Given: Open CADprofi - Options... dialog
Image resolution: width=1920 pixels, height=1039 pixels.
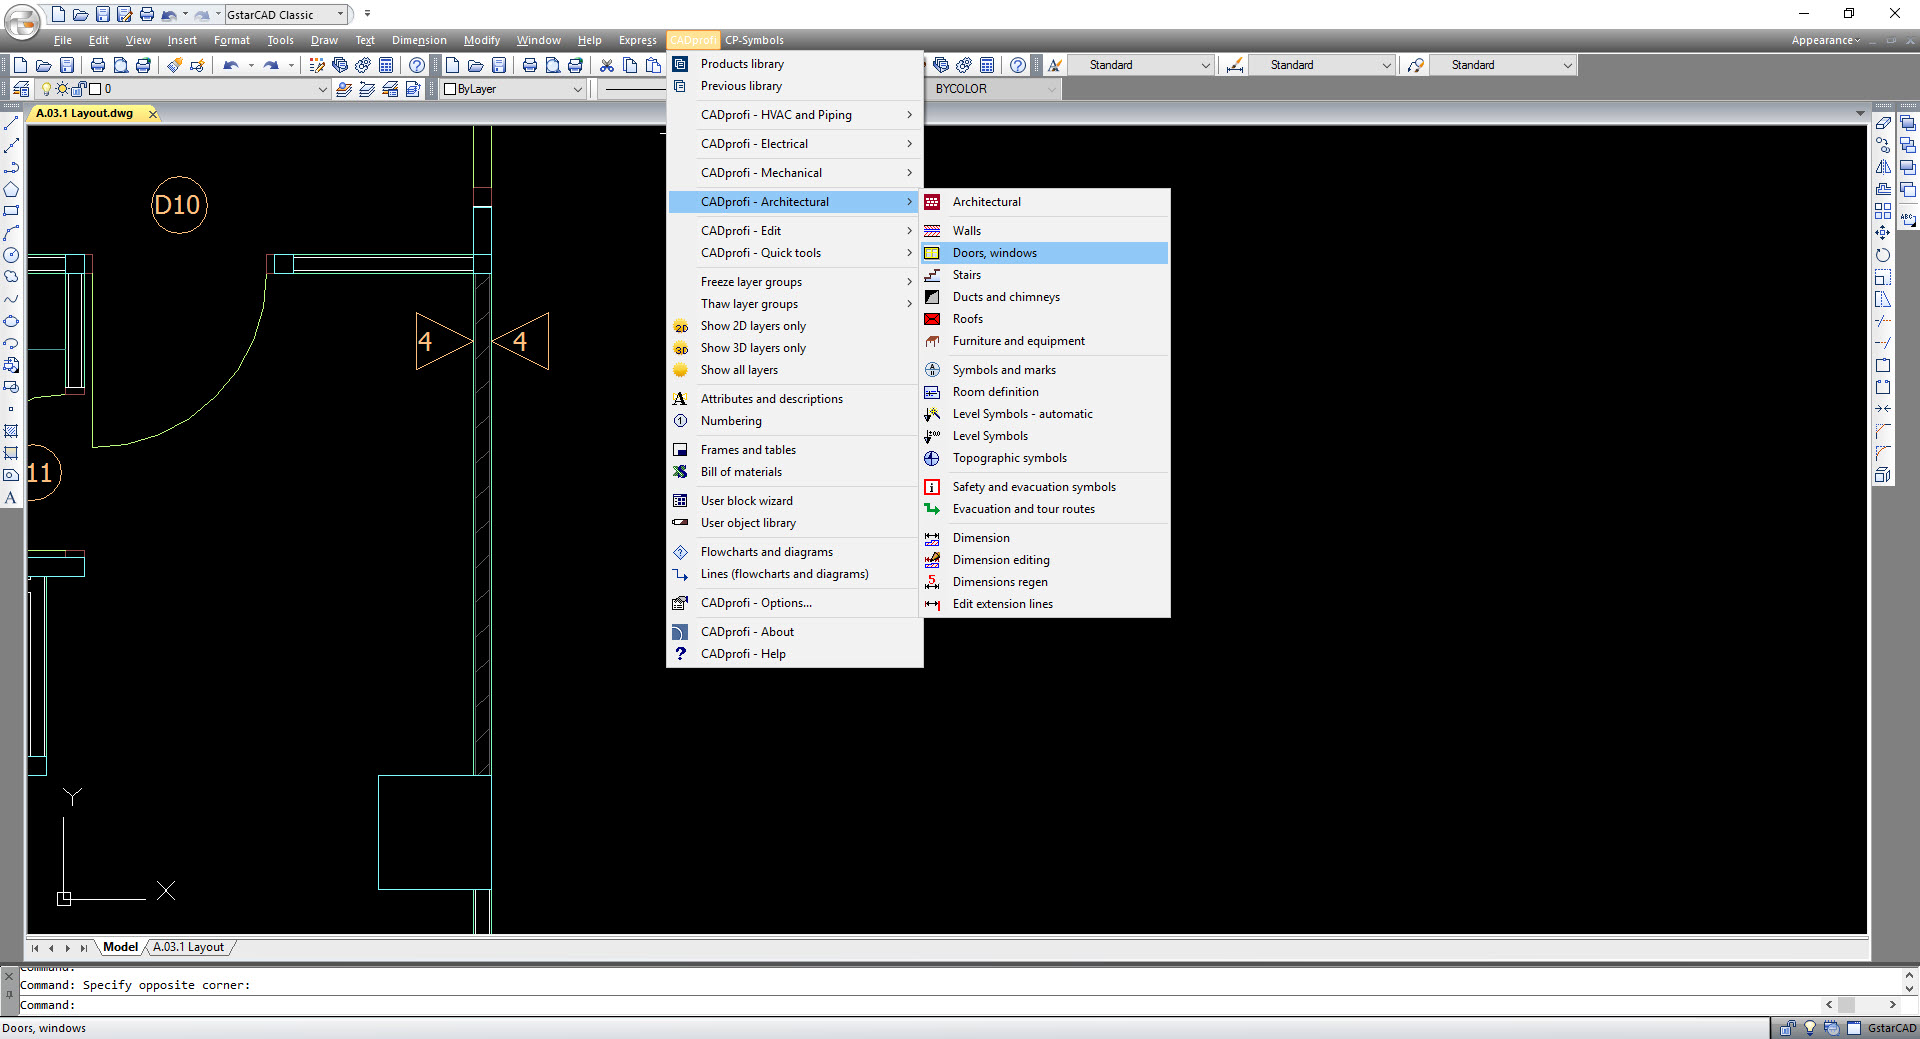Looking at the screenshot, I should (x=794, y=603).
